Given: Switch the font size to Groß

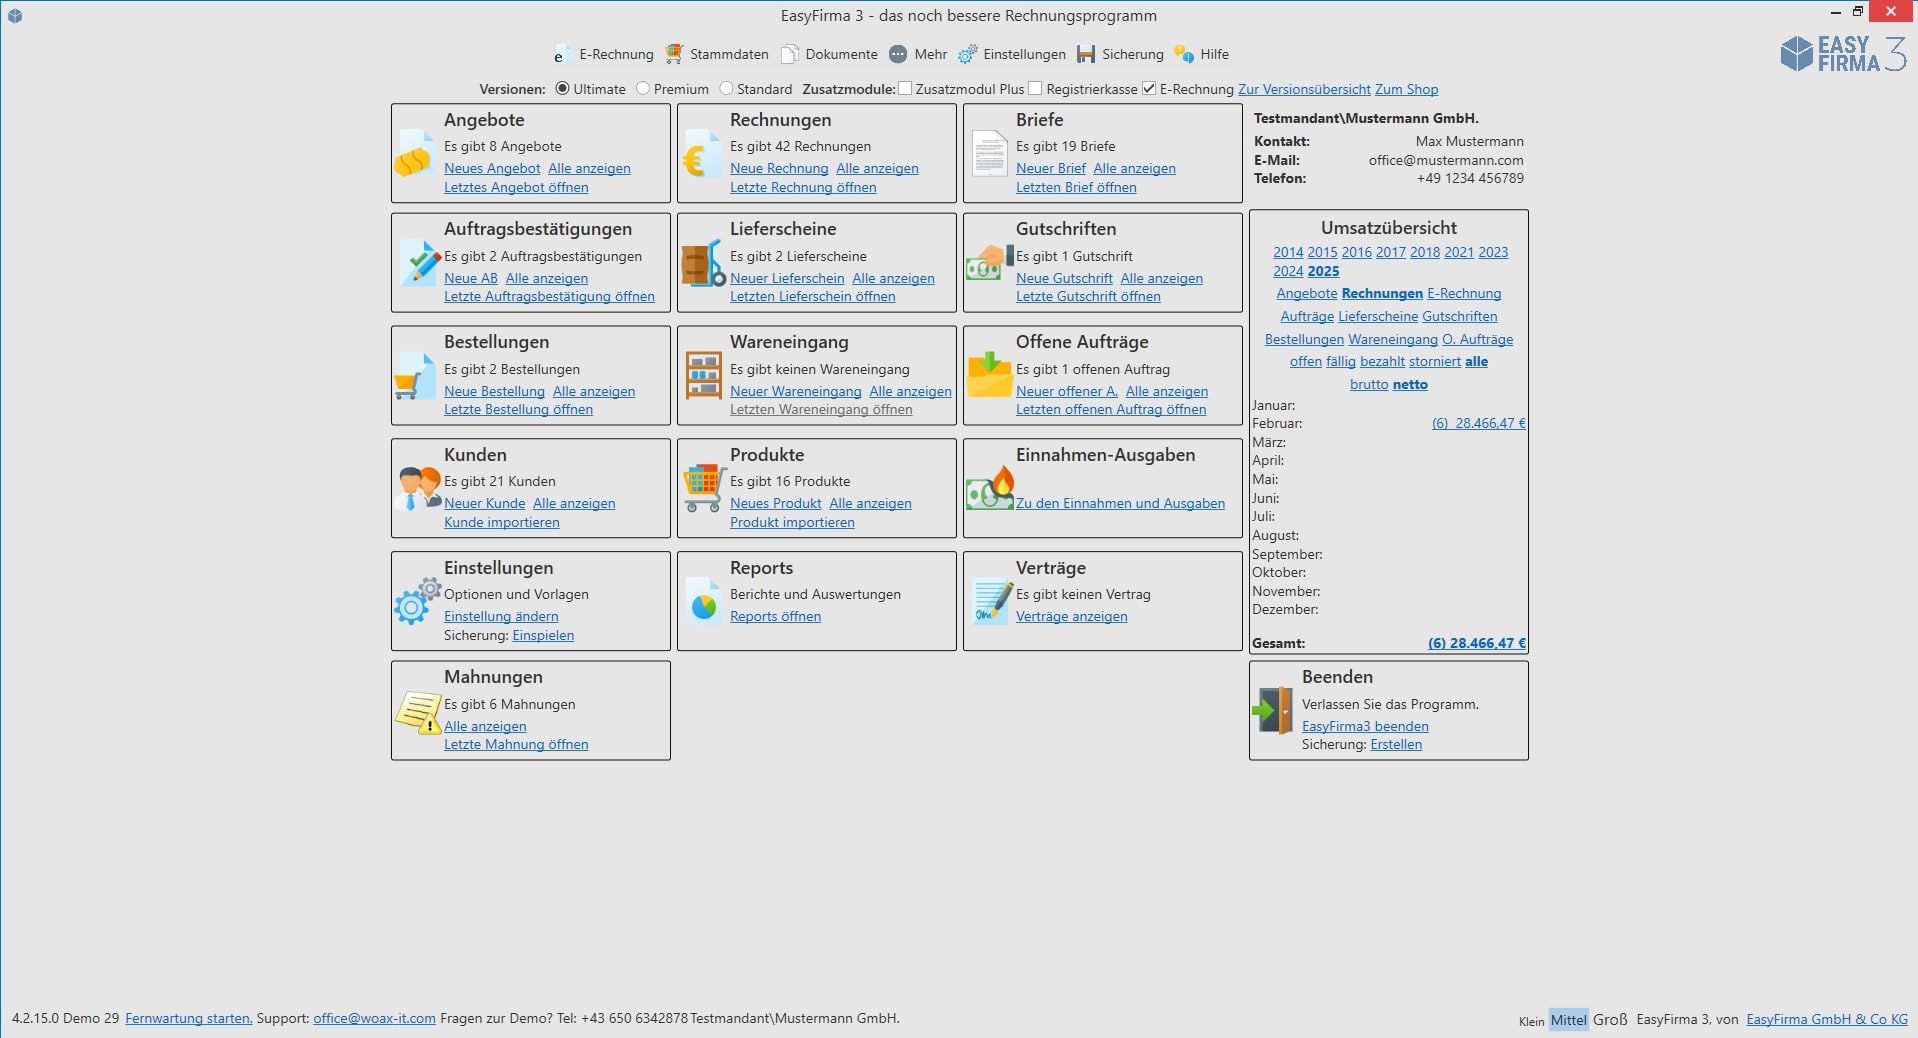Looking at the screenshot, I should pos(1610,1020).
